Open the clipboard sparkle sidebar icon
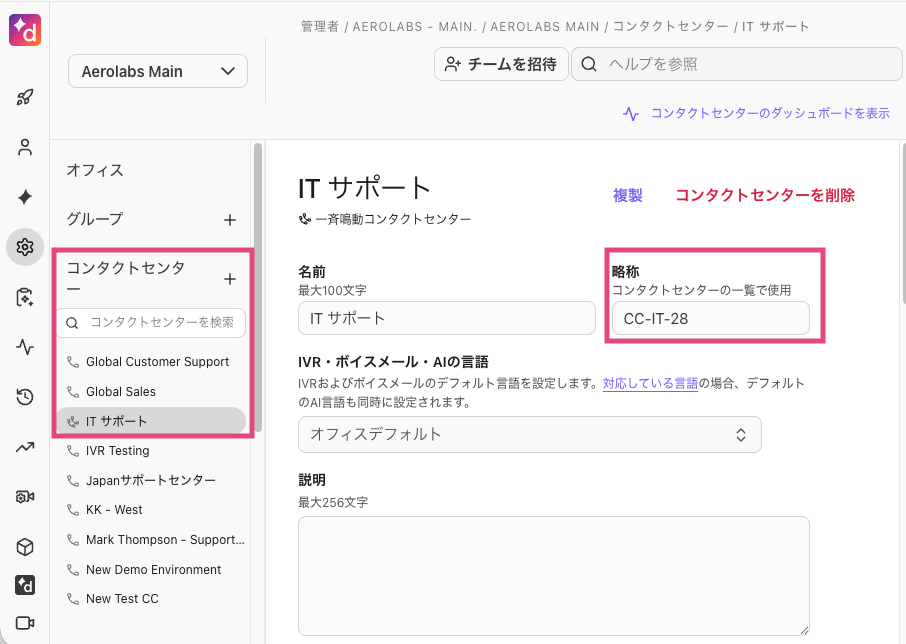Viewport: 906px width, 644px height. [x=25, y=297]
